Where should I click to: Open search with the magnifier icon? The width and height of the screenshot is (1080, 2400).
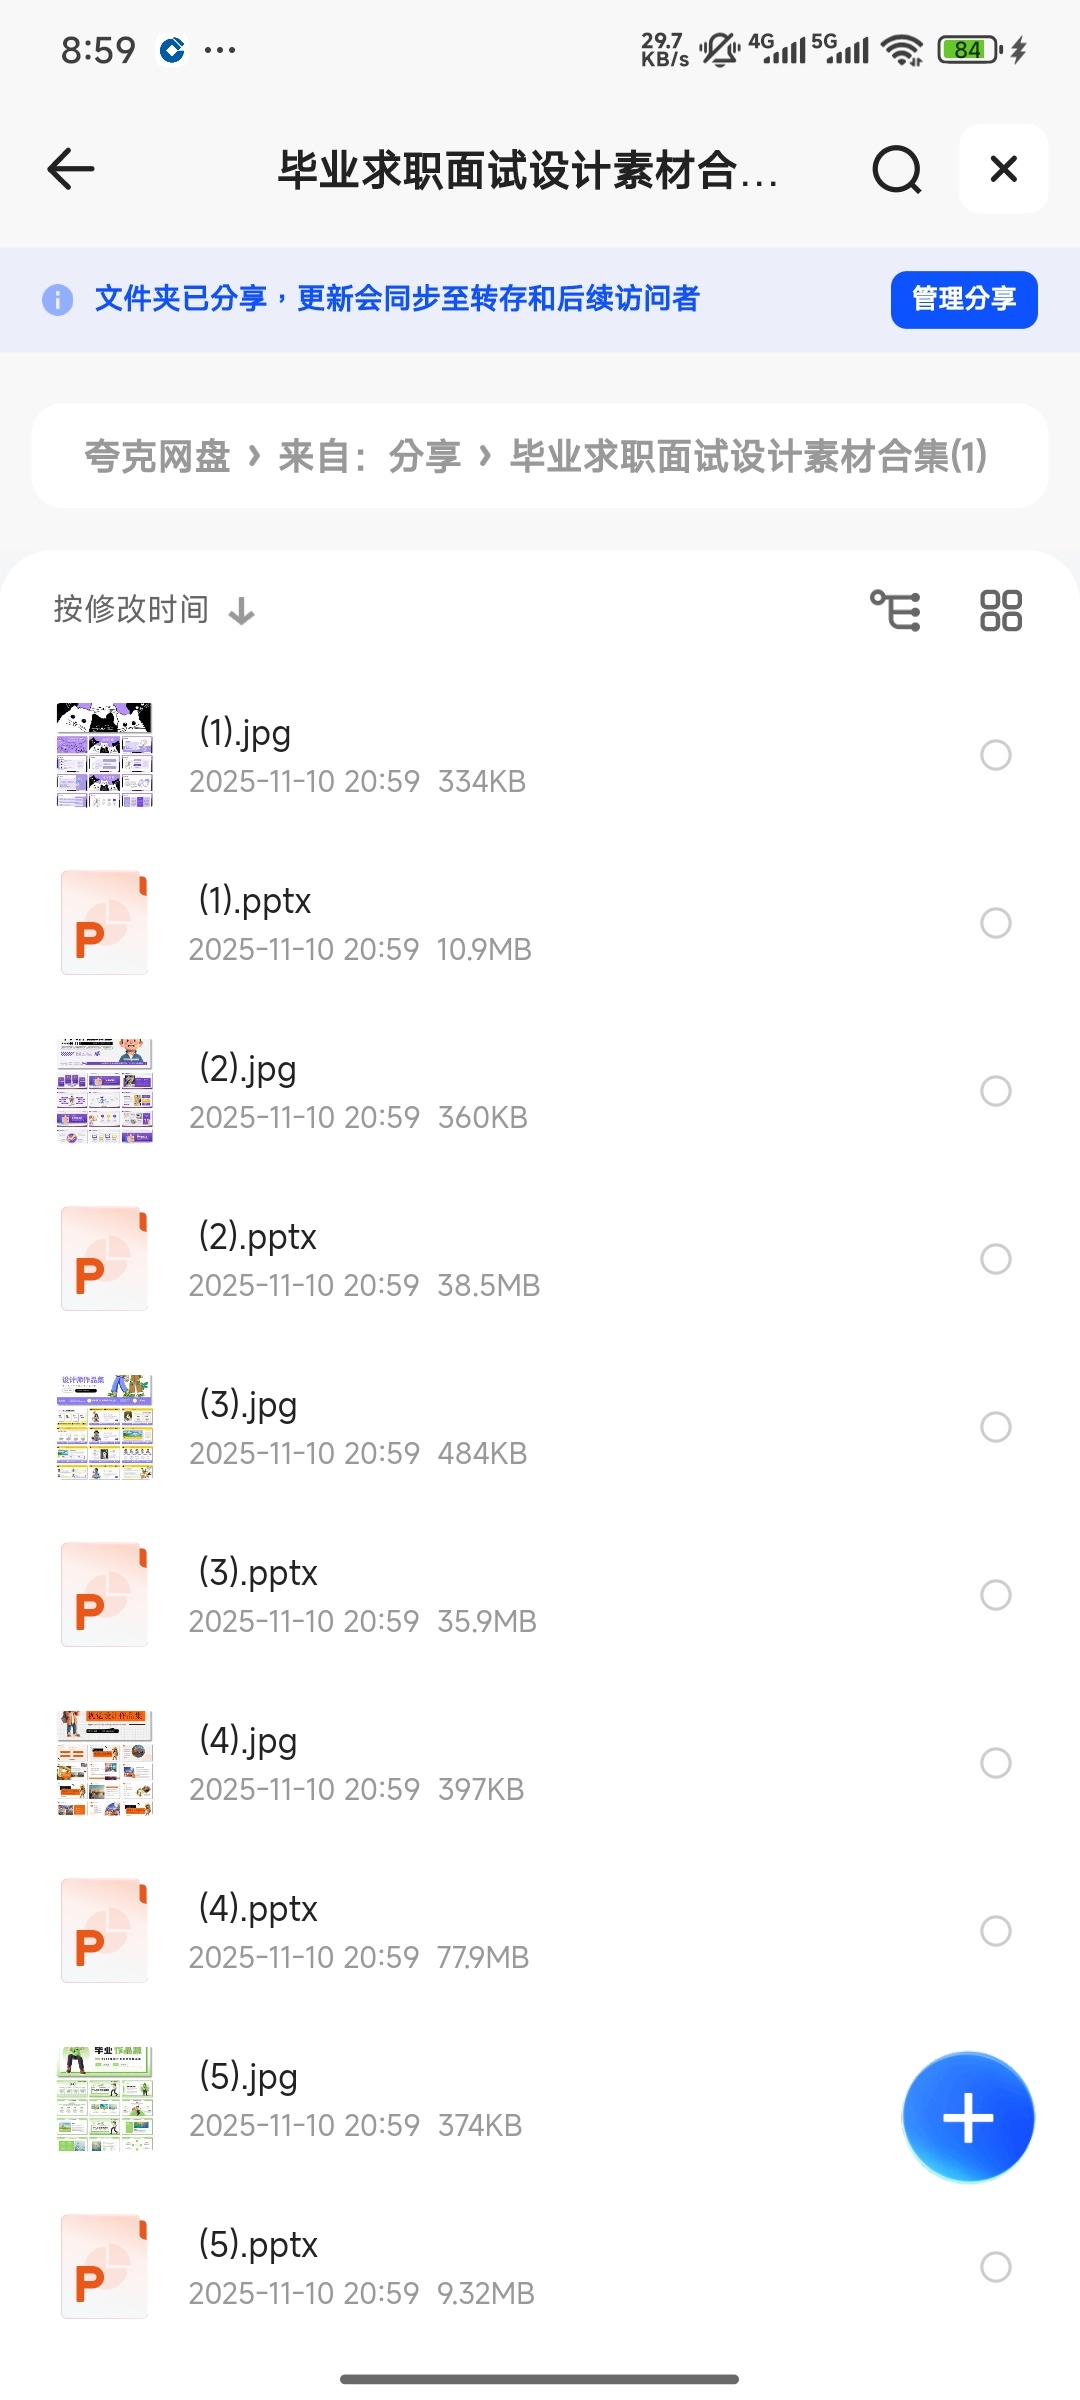897,169
